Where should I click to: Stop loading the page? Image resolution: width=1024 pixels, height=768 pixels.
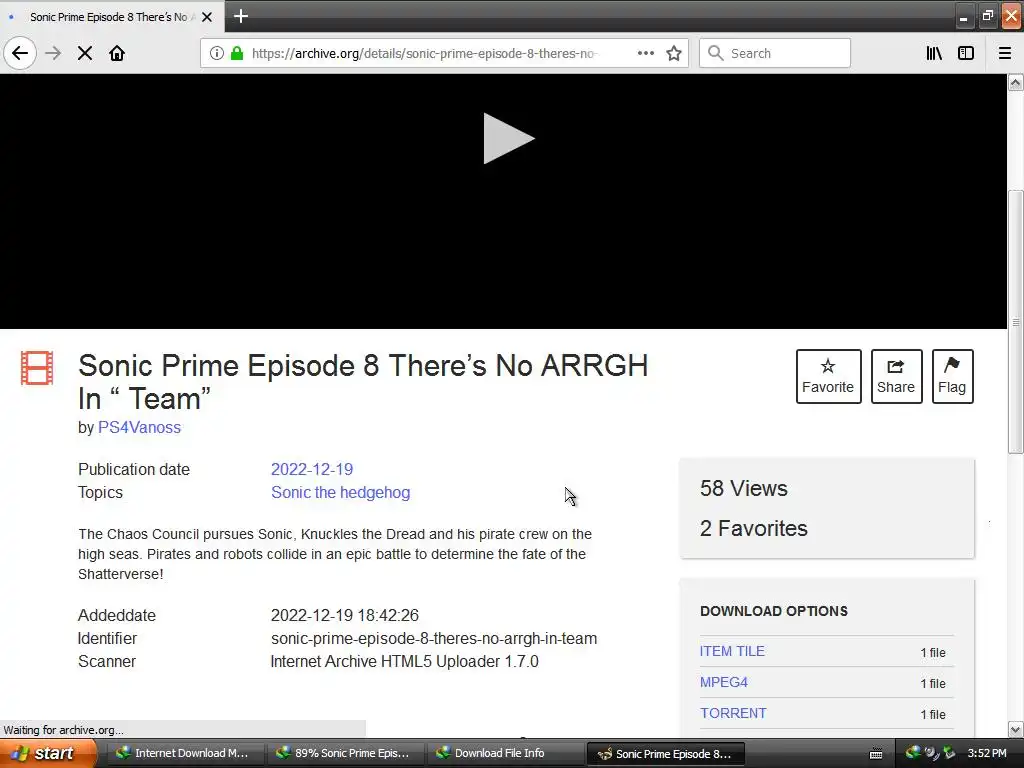click(x=85, y=53)
